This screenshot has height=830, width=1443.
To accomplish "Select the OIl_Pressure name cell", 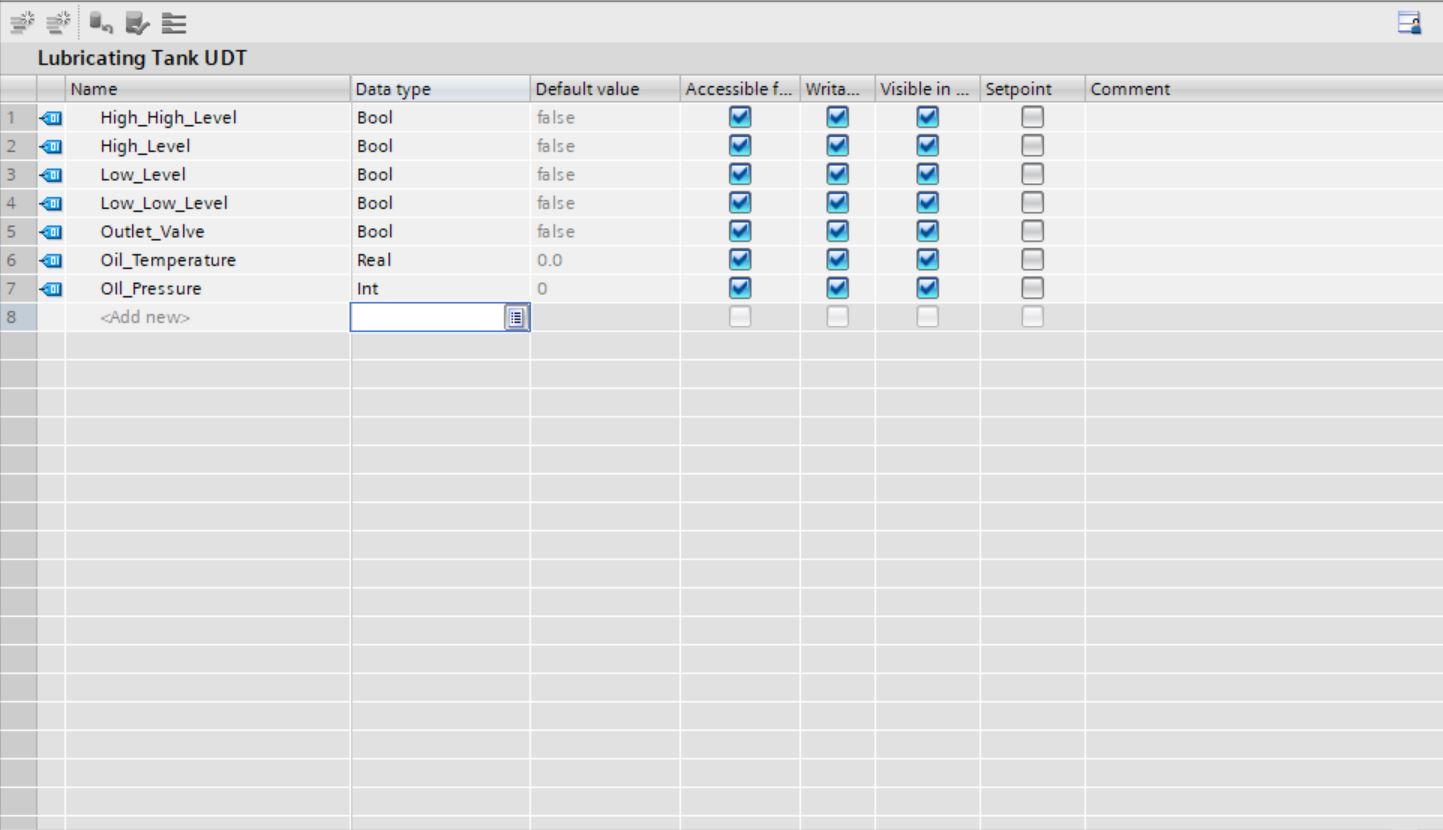I will tap(208, 289).
